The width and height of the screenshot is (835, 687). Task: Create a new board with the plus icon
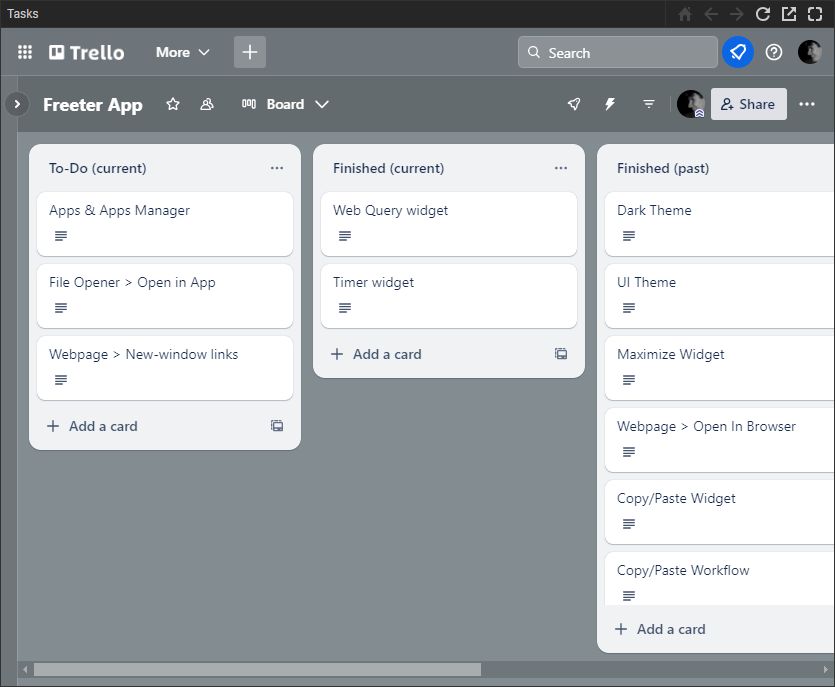tap(249, 52)
